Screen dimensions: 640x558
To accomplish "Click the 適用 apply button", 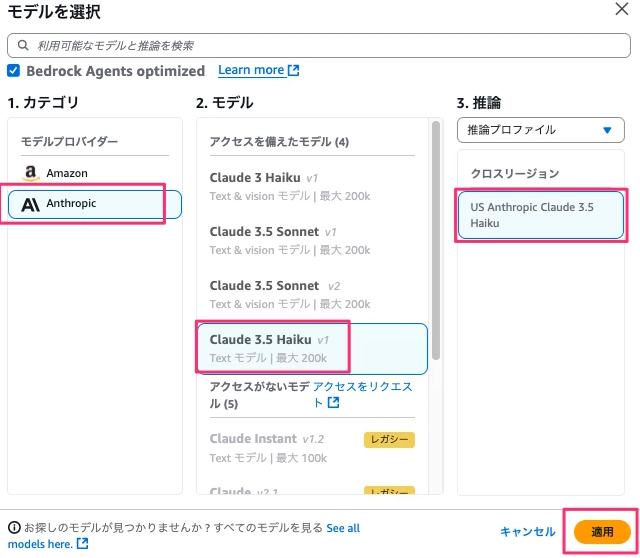I will coord(602,531).
